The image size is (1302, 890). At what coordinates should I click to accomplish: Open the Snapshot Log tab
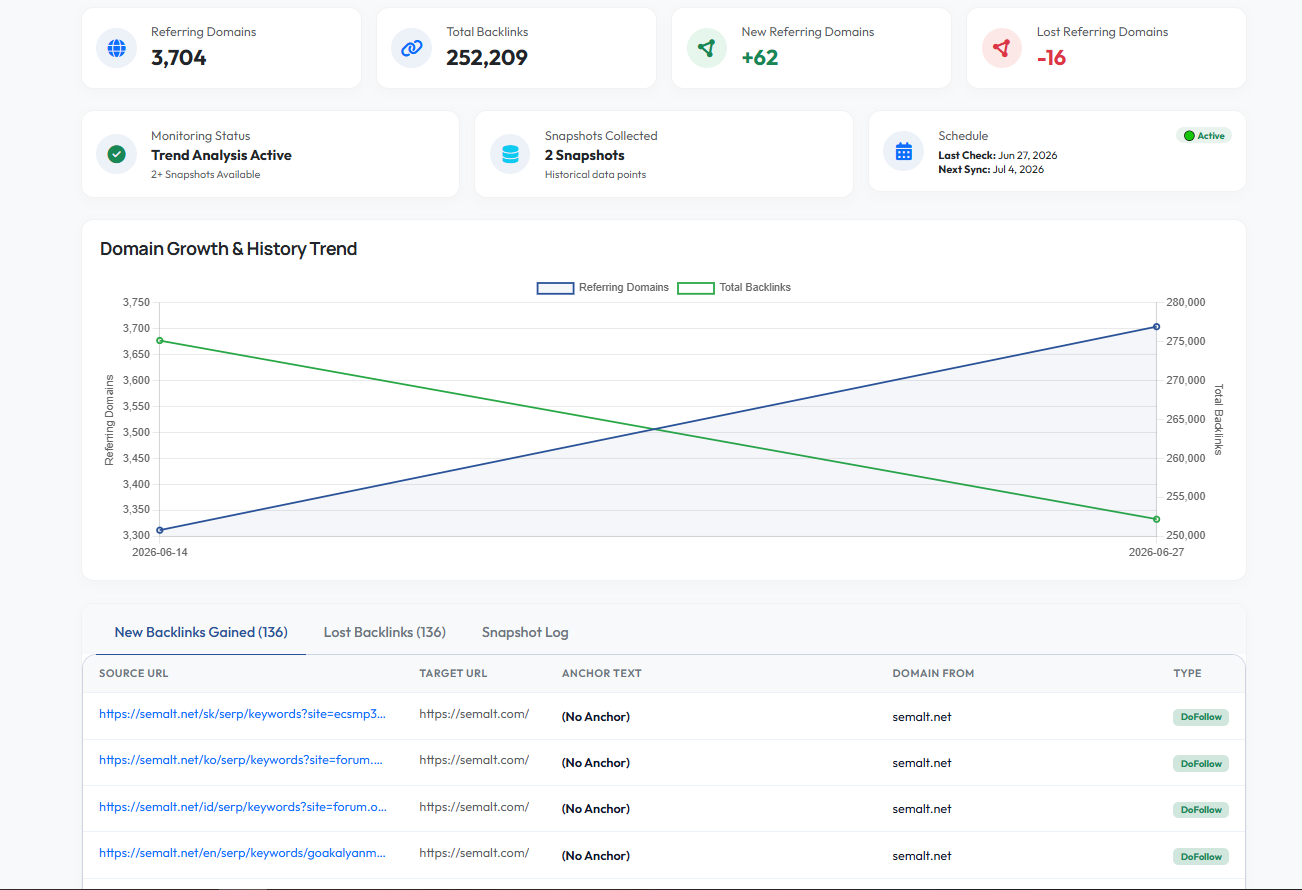coord(525,632)
